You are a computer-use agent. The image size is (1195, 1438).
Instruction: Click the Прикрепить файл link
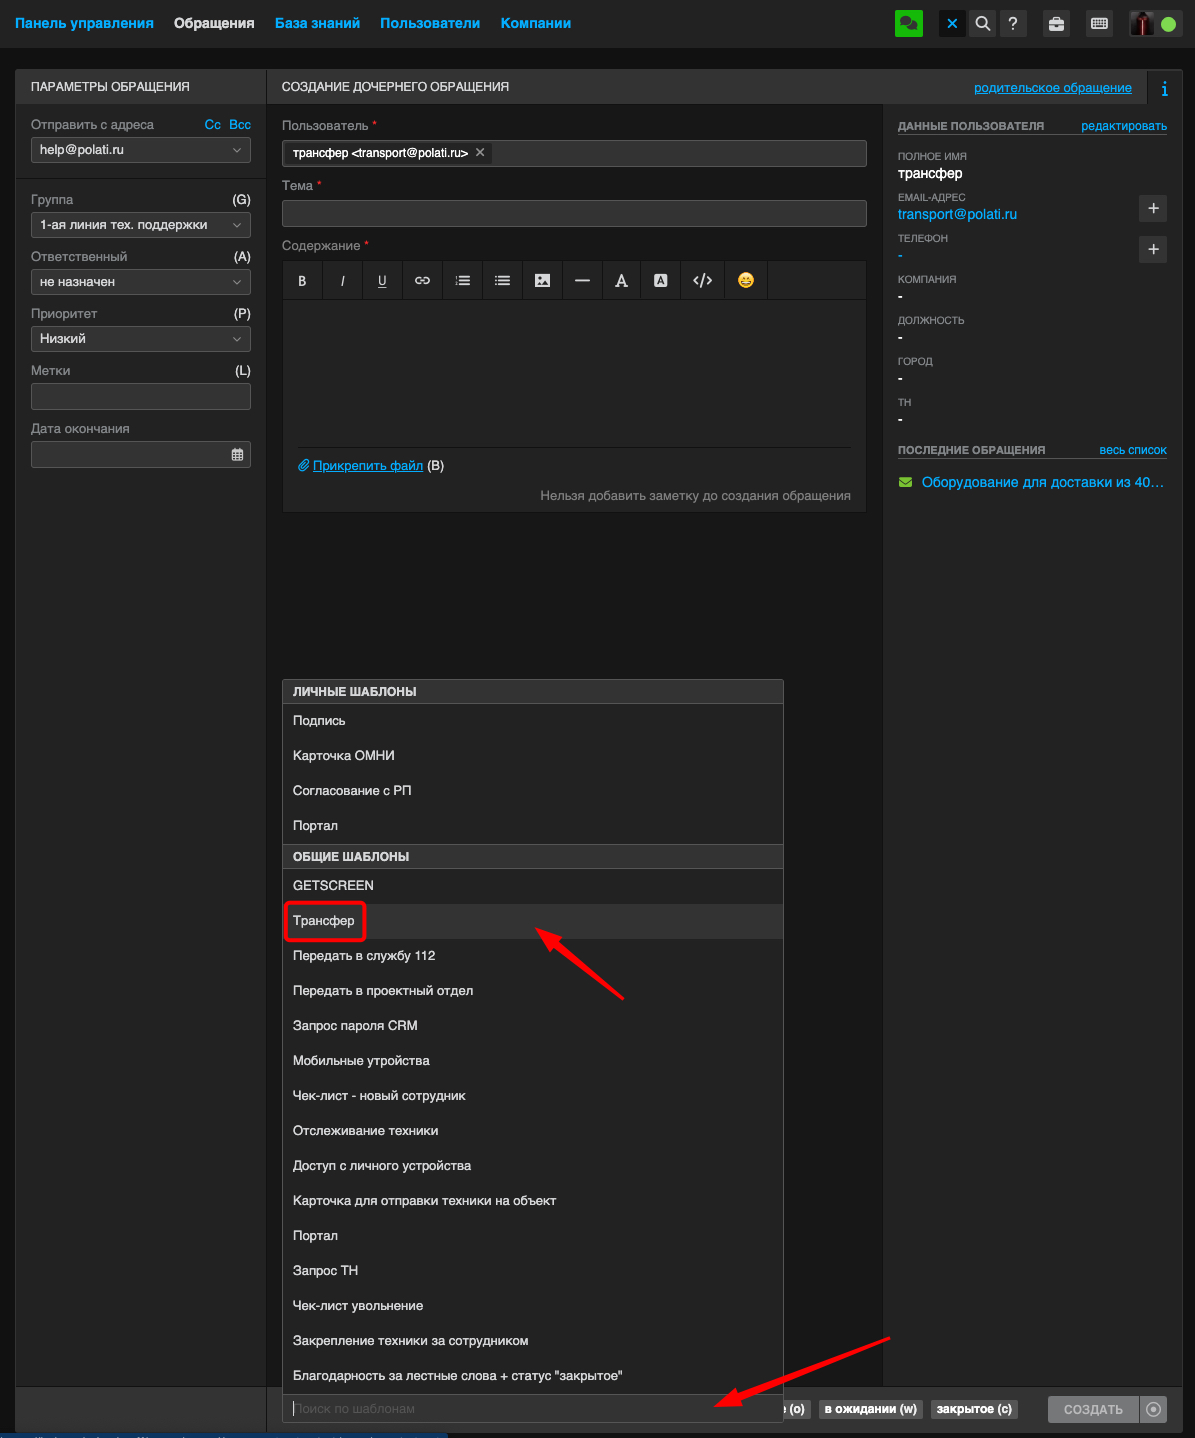pos(367,466)
